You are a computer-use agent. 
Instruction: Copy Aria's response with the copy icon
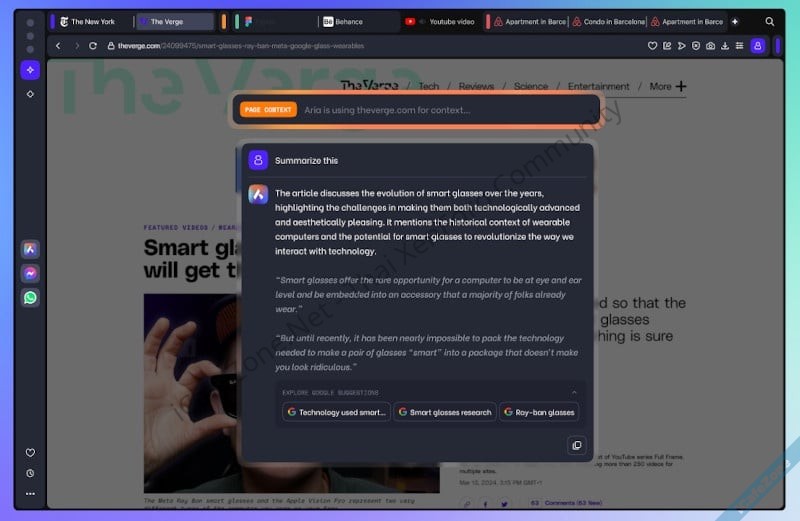tap(576, 446)
